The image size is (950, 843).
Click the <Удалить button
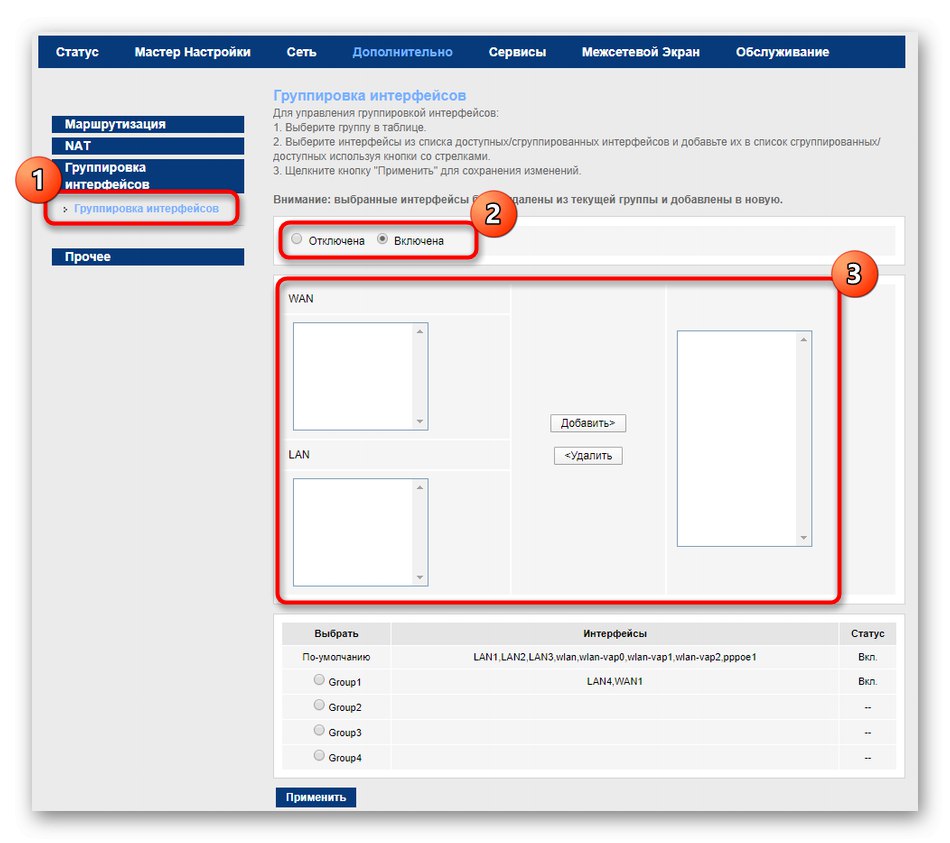click(588, 456)
